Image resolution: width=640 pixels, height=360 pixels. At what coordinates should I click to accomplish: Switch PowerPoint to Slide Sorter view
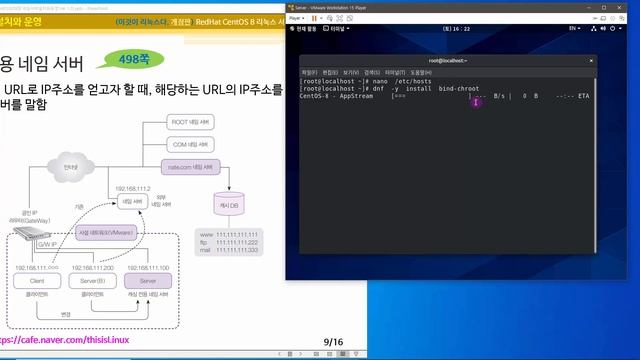(329, 354)
